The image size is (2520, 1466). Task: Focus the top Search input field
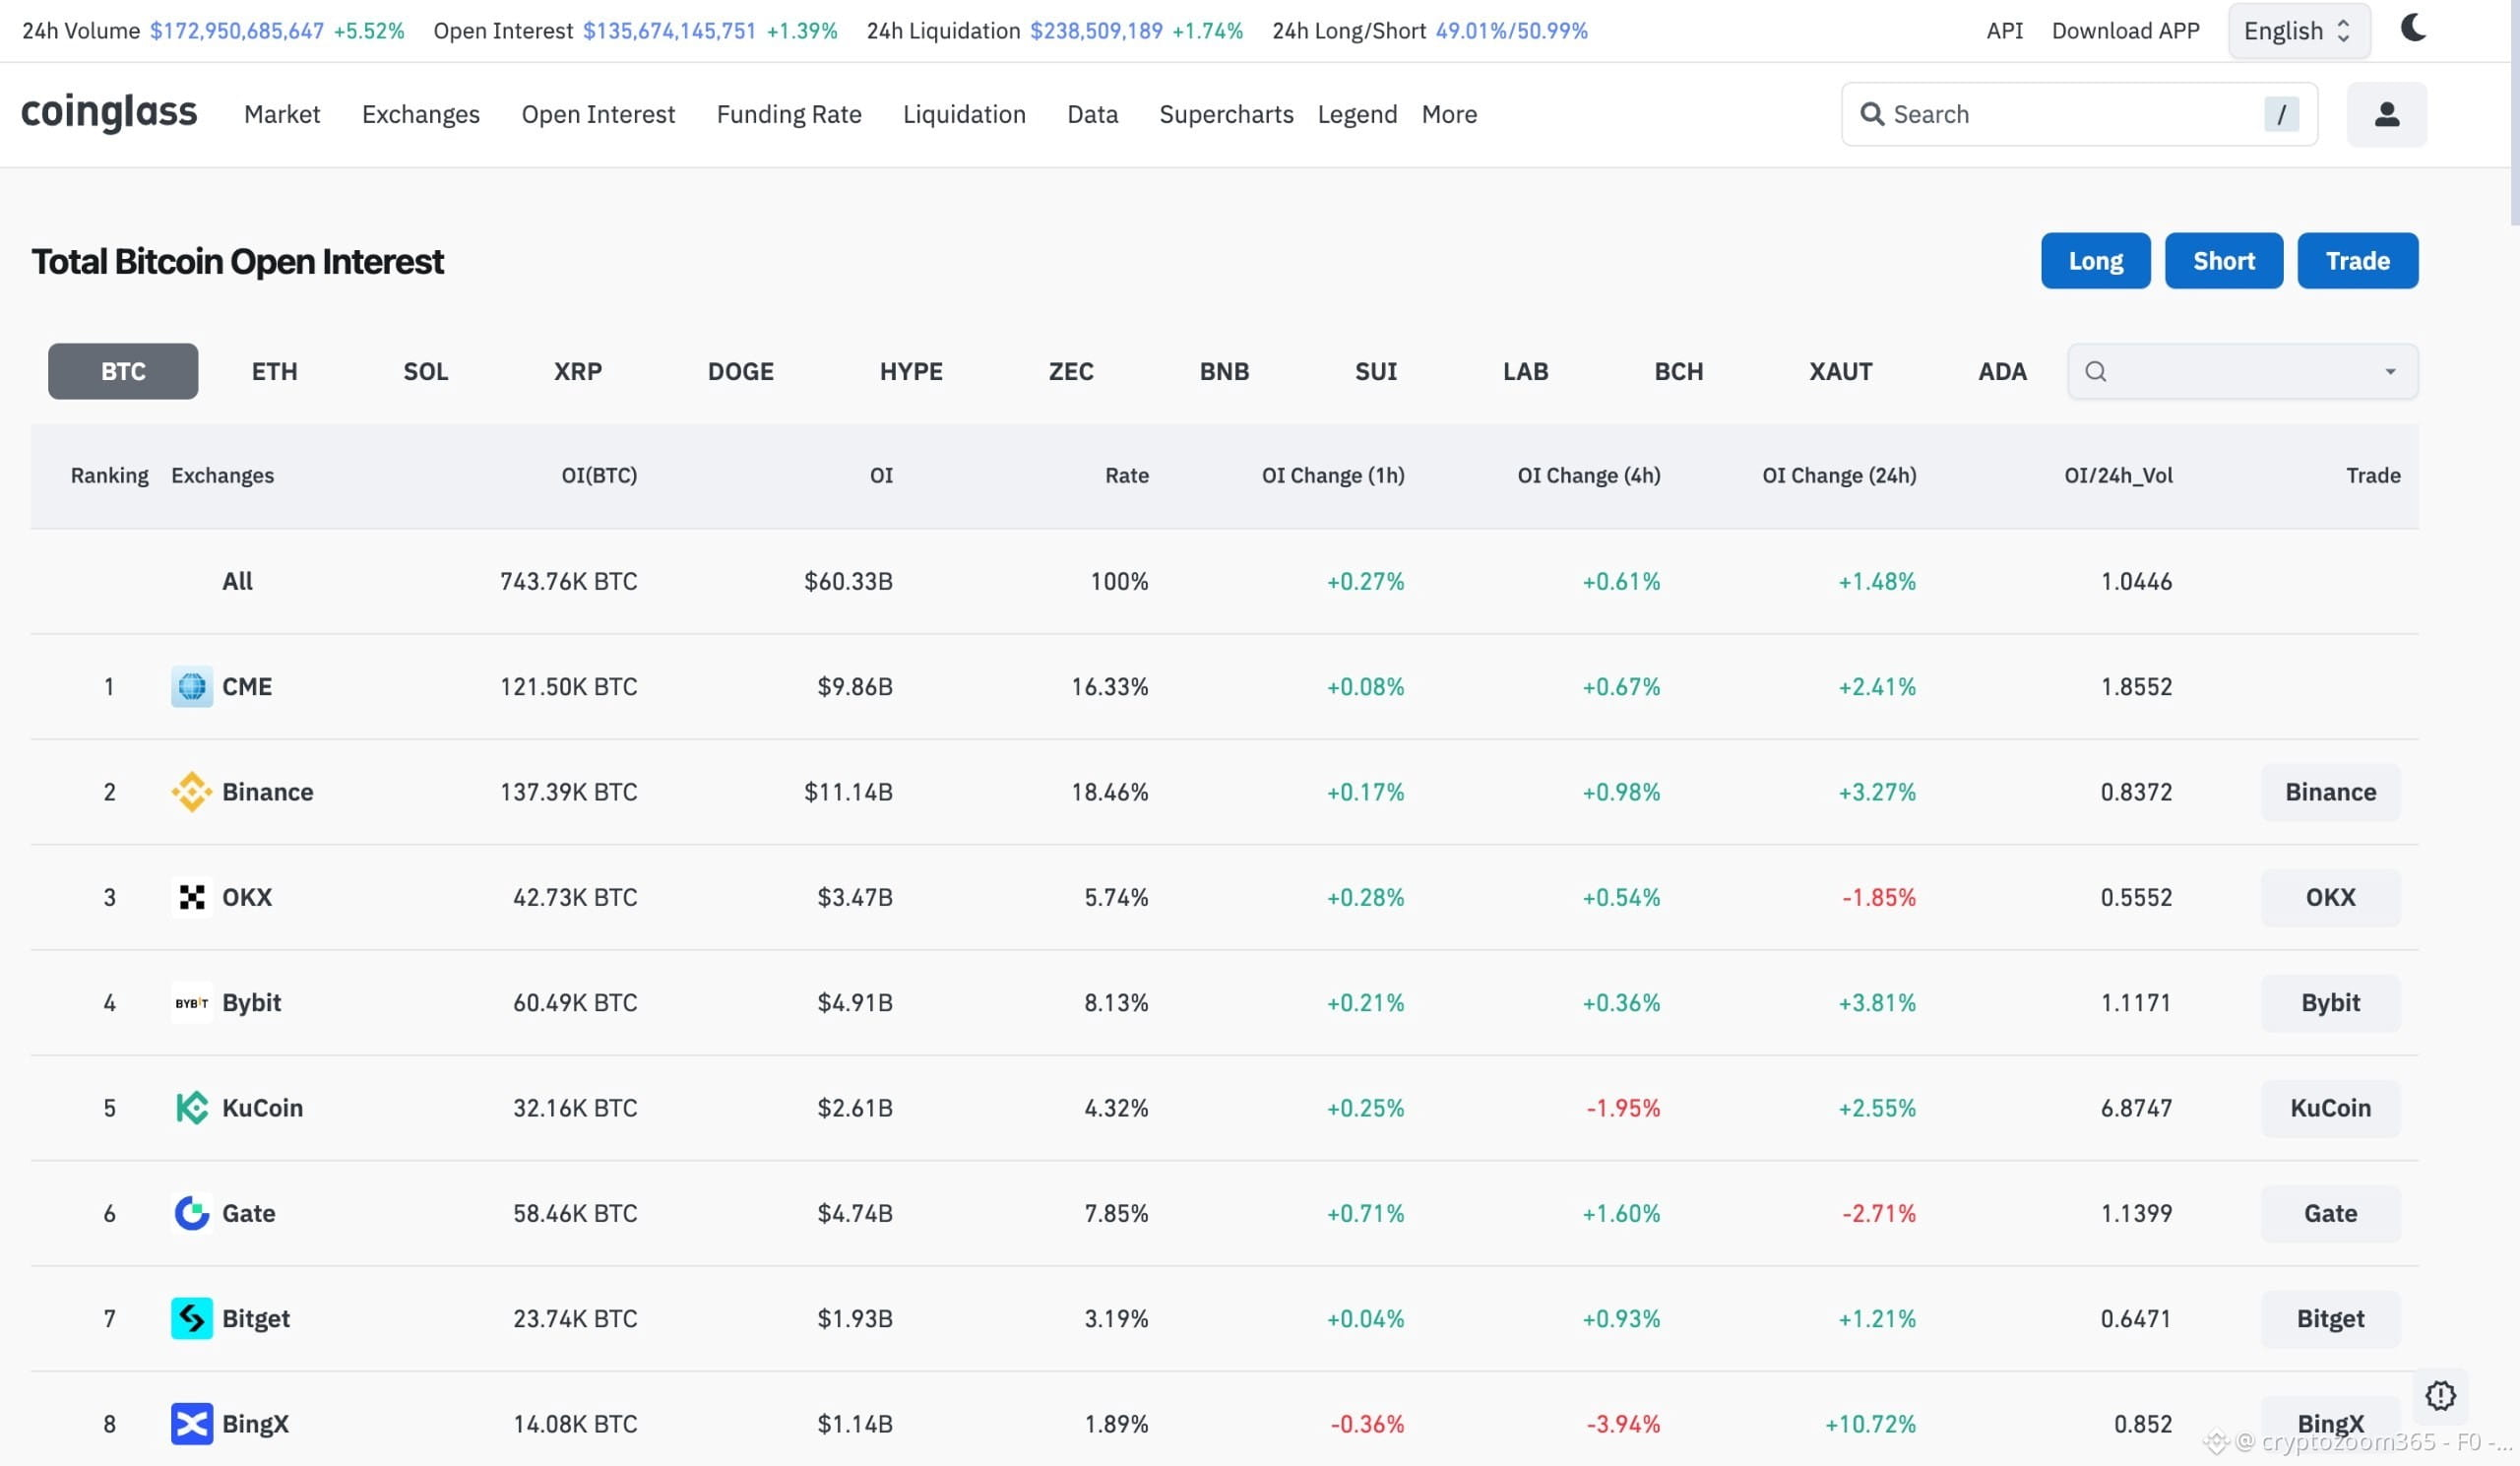coord(2078,114)
